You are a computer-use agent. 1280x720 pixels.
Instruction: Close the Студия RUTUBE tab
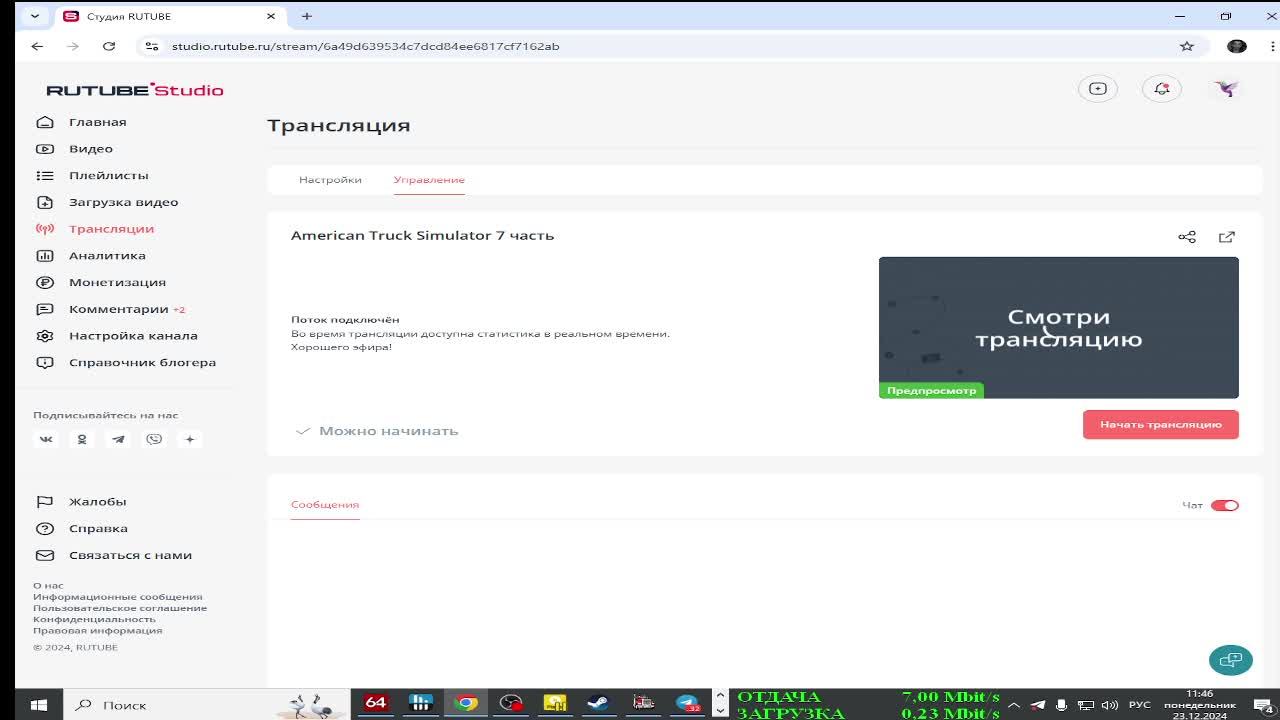pos(271,16)
